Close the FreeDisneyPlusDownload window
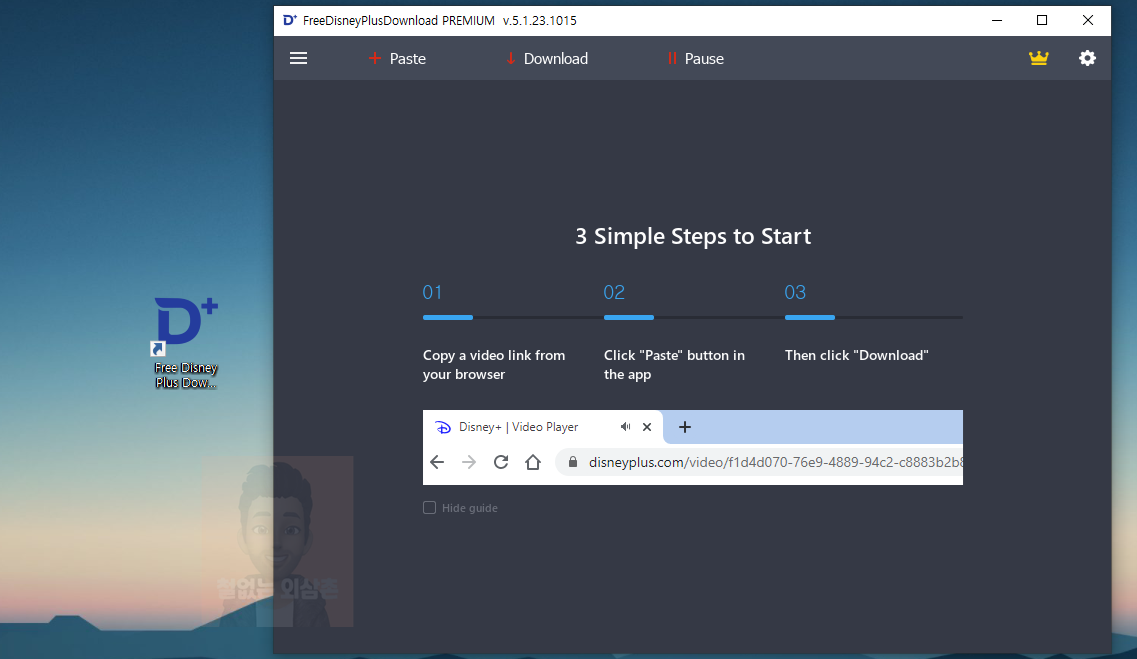The height and width of the screenshot is (659, 1137). pos(1088,20)
